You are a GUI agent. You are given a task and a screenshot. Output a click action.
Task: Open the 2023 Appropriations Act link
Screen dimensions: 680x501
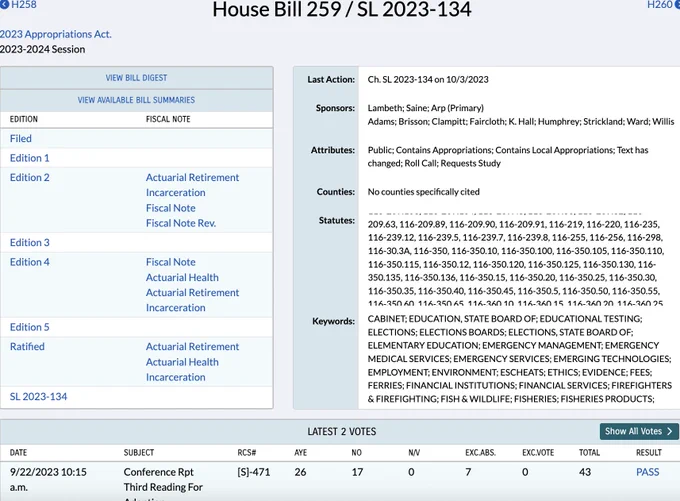[56, 34]
